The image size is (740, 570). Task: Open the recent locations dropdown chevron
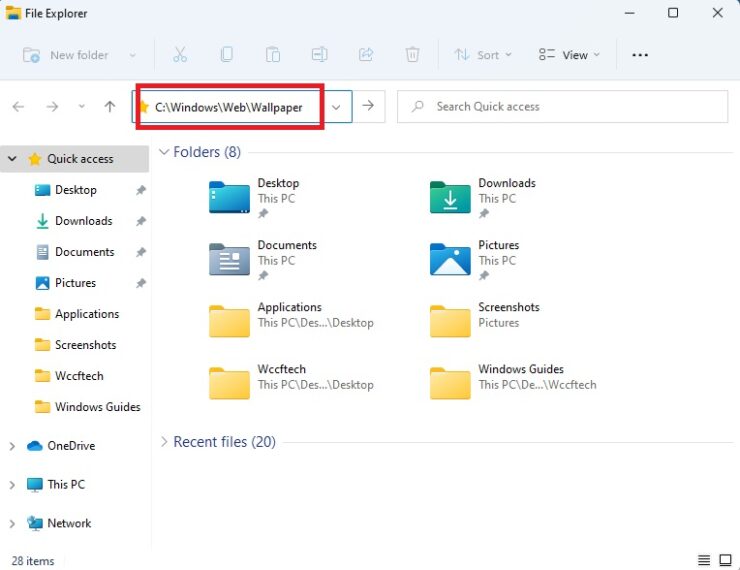click(82, 107)
